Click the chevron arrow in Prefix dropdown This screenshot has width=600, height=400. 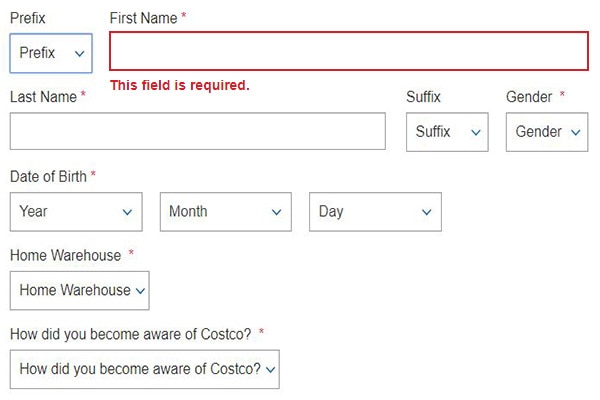[x=79, y=54]
